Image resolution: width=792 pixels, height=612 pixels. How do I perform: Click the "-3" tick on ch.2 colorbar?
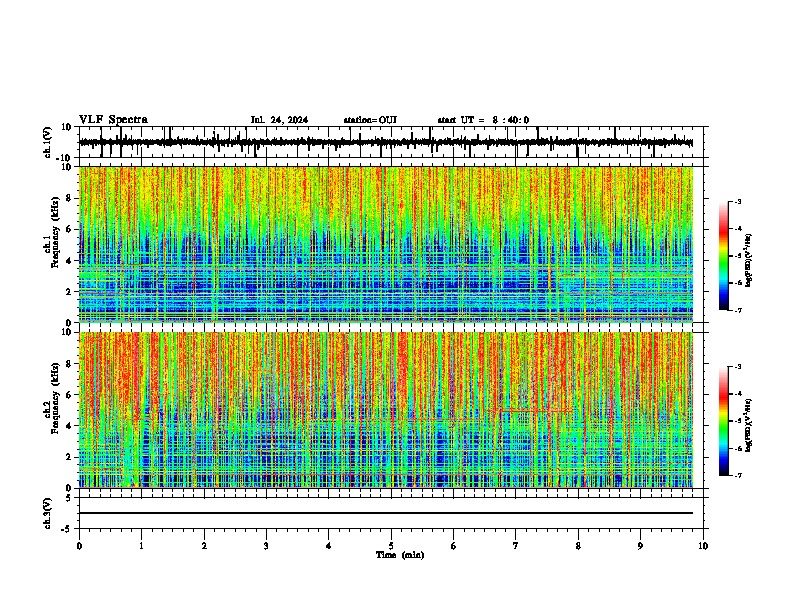point(738,367)
